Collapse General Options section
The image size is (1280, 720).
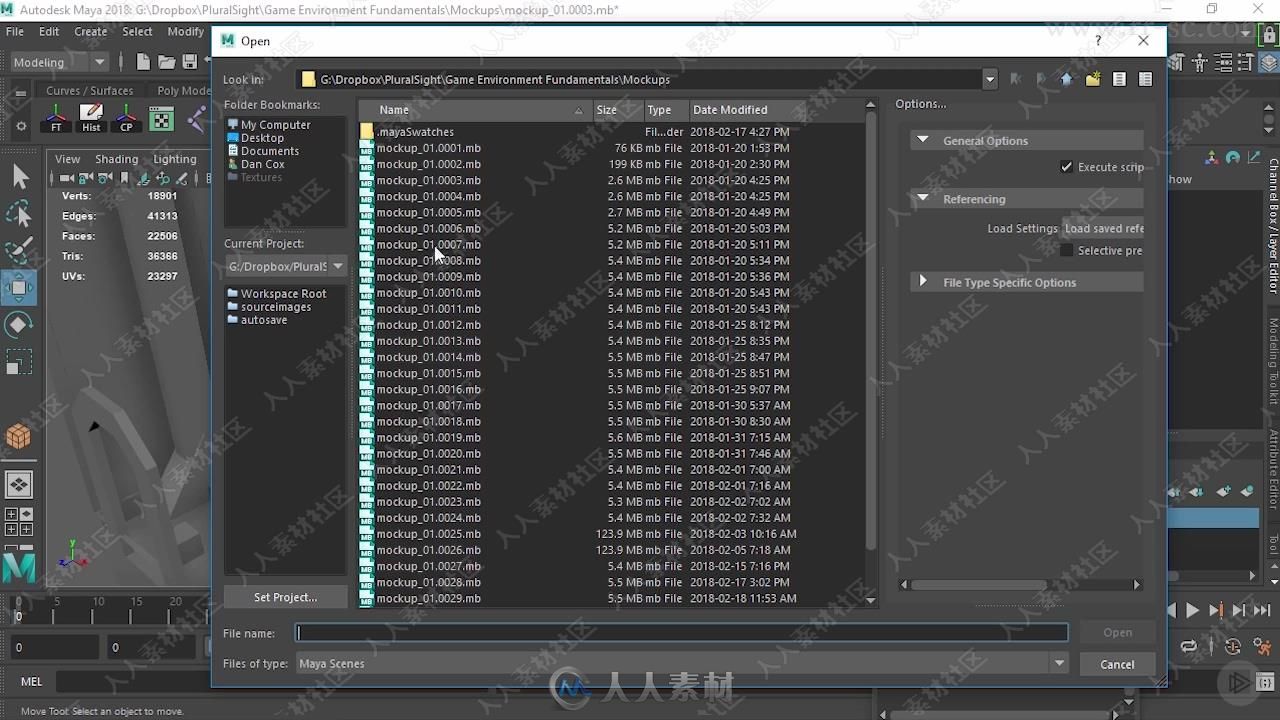(x=923, y=140)
